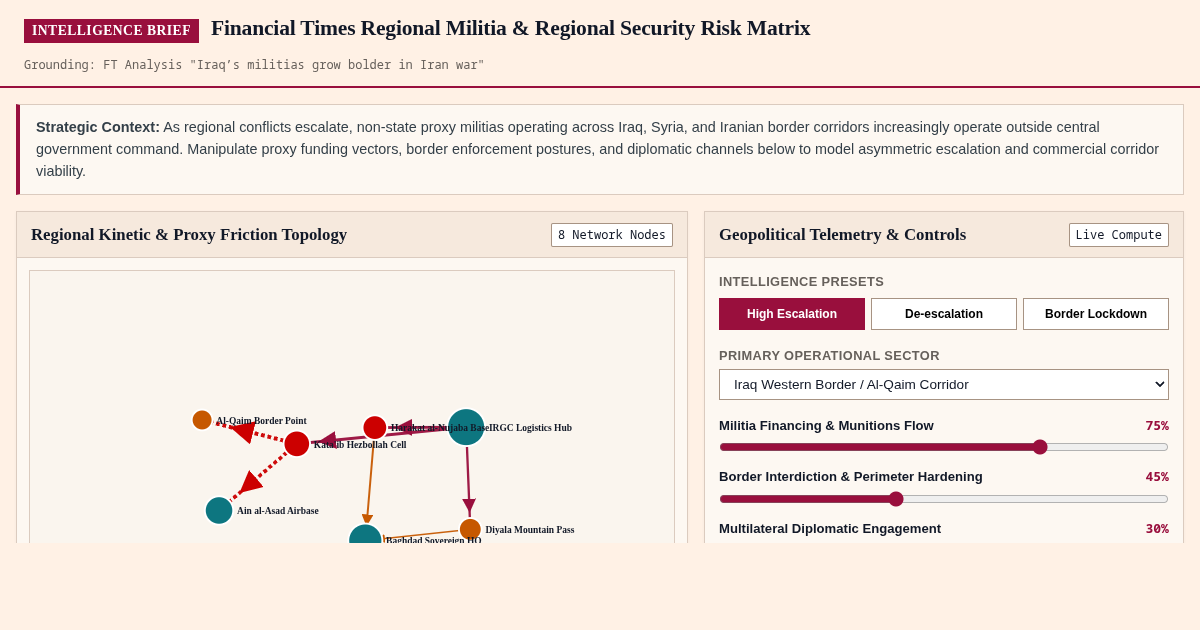Click the 45% border interdiction value

tap(1157, 477)
